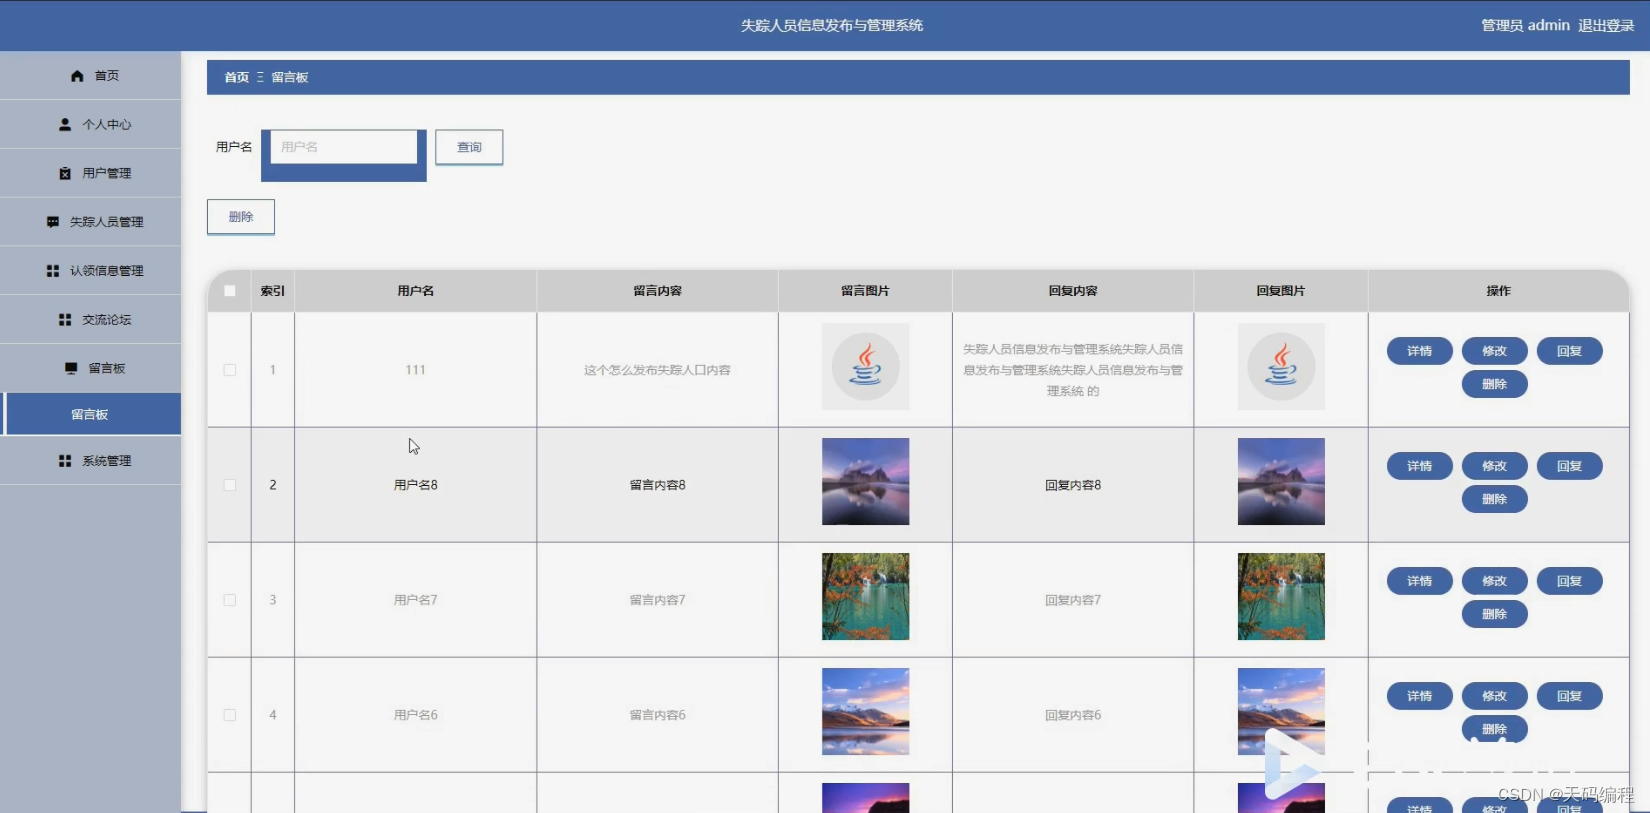Image resolution: width=1650 pixels, height=813 pixels.
Task: Click the grid icon beside 交流论坛
Action: [65, 320]
